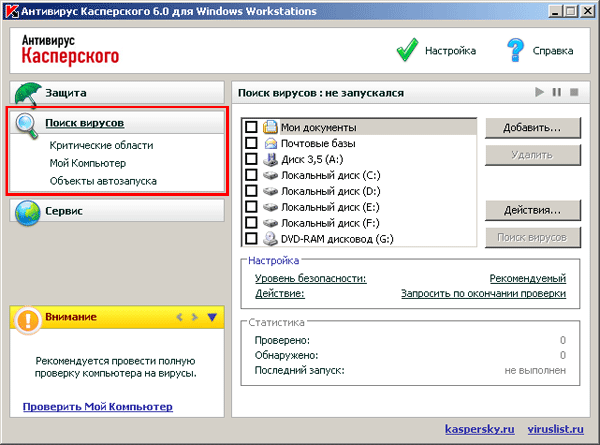This screenshot has height=445, width=600.
Task: Check the Диск 3,5 (A:) checkbox
Action: [x=251, y=159]
